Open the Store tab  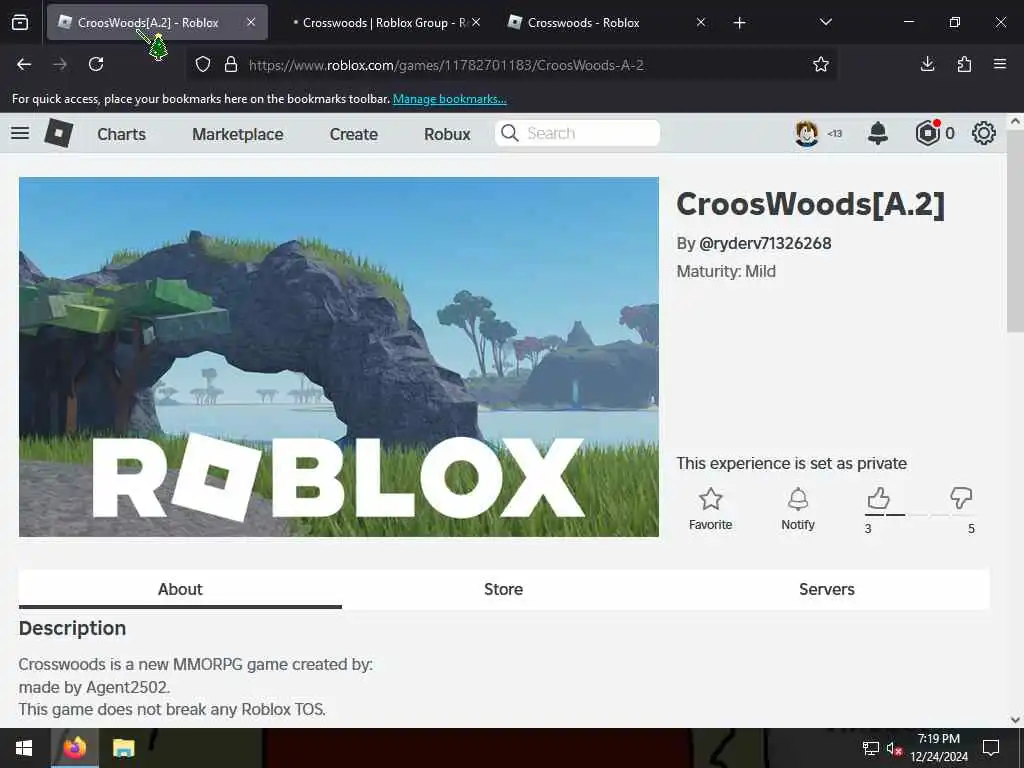504,589
